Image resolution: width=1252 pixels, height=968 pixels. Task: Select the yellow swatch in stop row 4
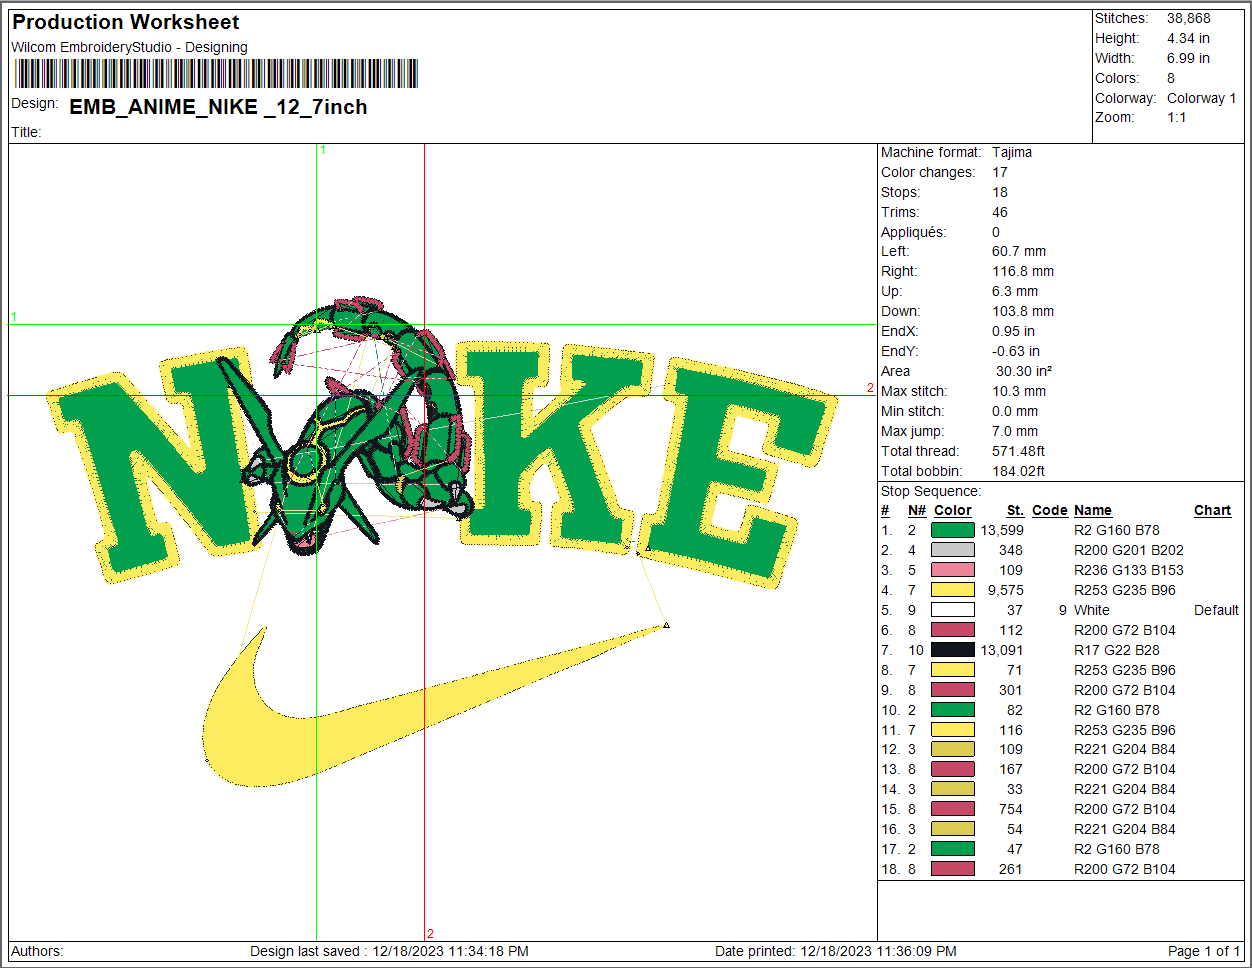952,590
